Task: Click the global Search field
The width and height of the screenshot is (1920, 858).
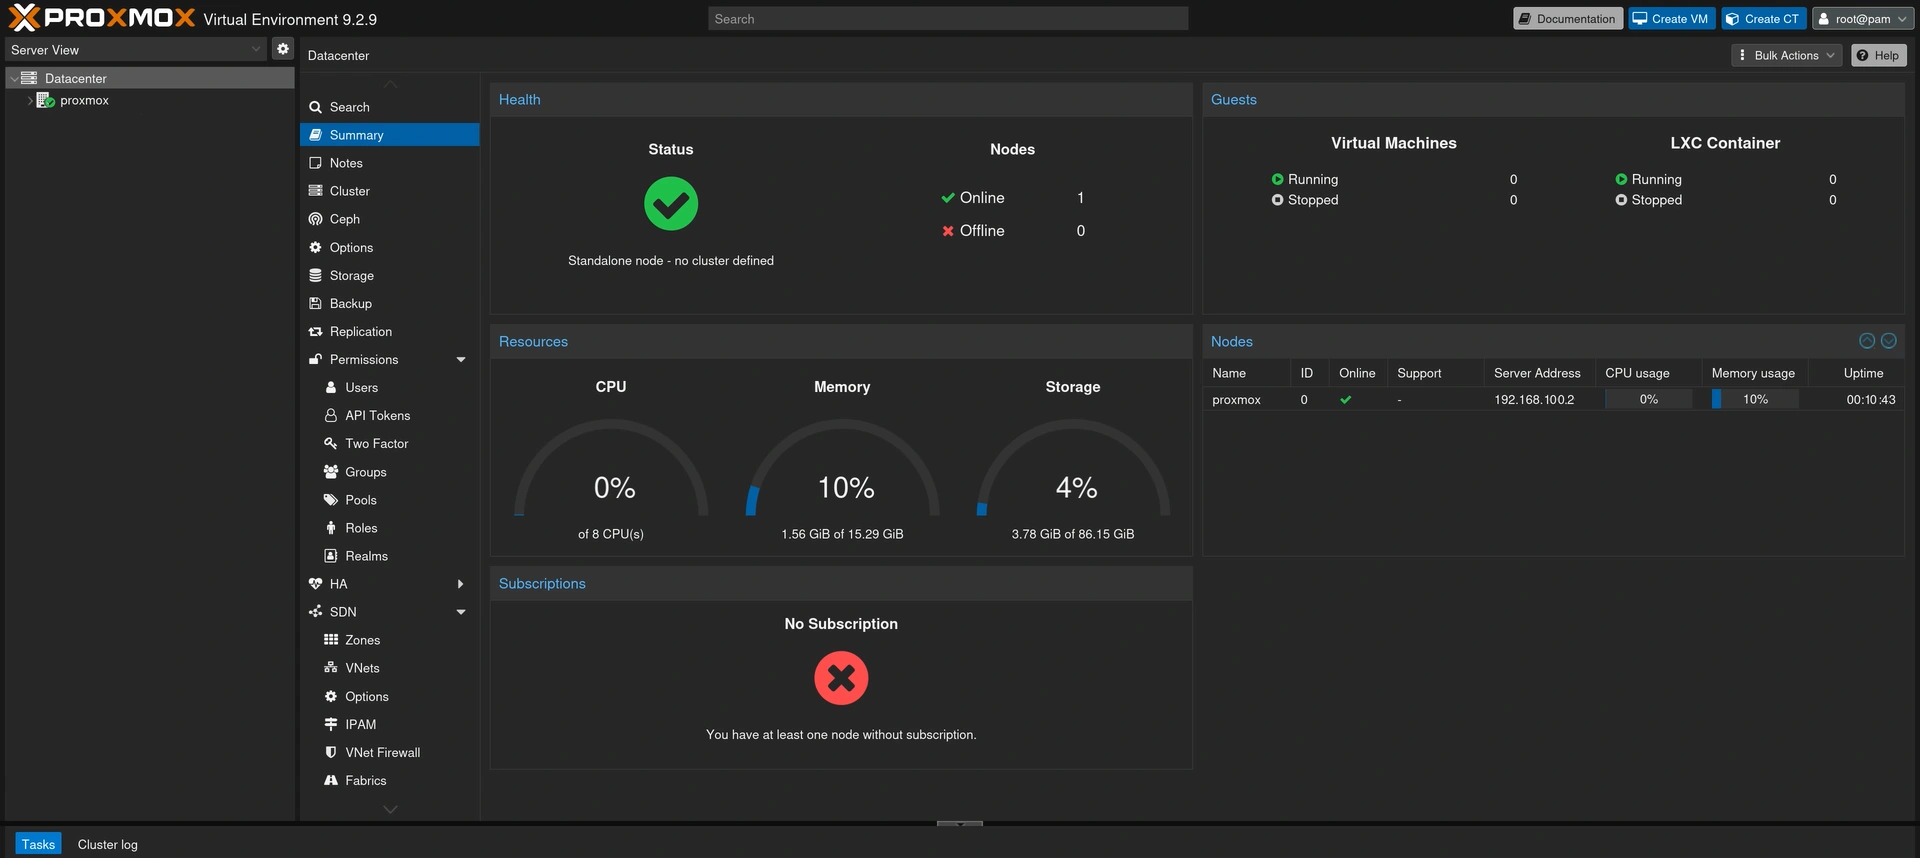Action: (948, 19)
